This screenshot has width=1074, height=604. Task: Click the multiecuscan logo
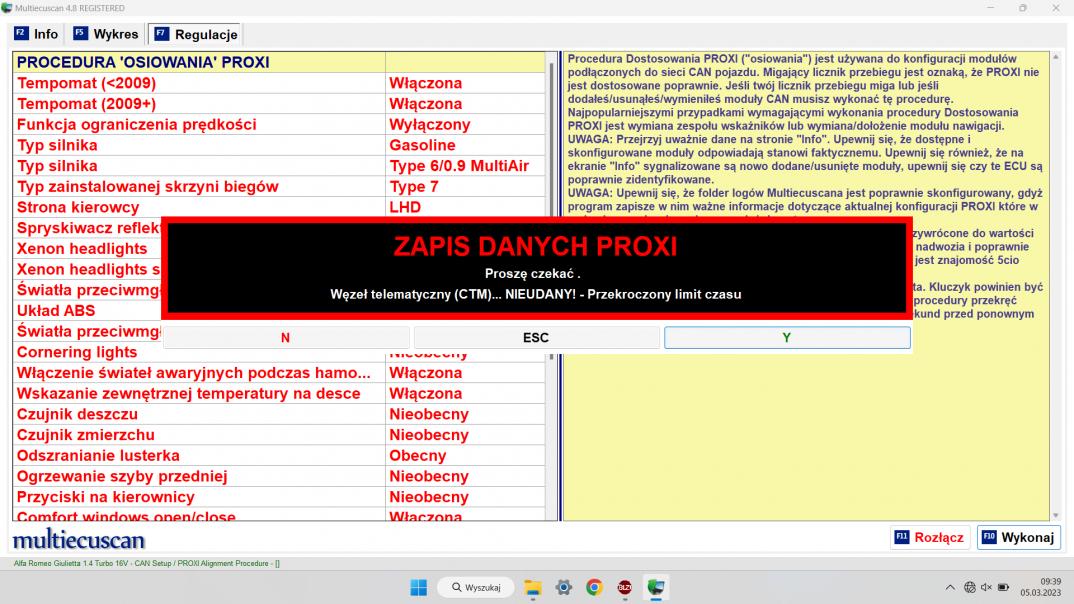point(79,539)
